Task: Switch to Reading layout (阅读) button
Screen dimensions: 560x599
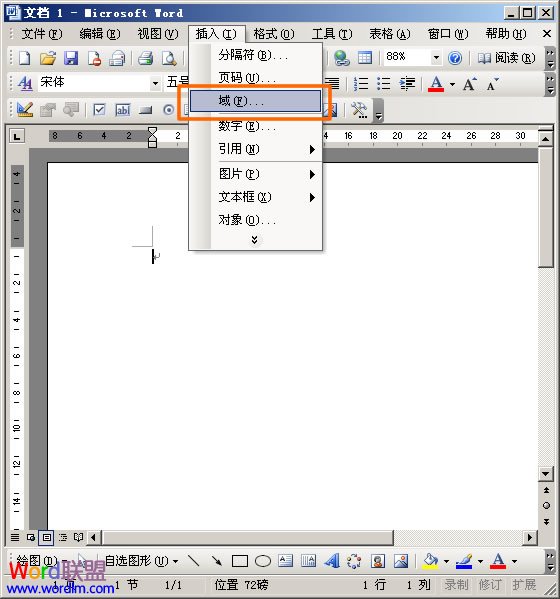Action: coord(507,58)
